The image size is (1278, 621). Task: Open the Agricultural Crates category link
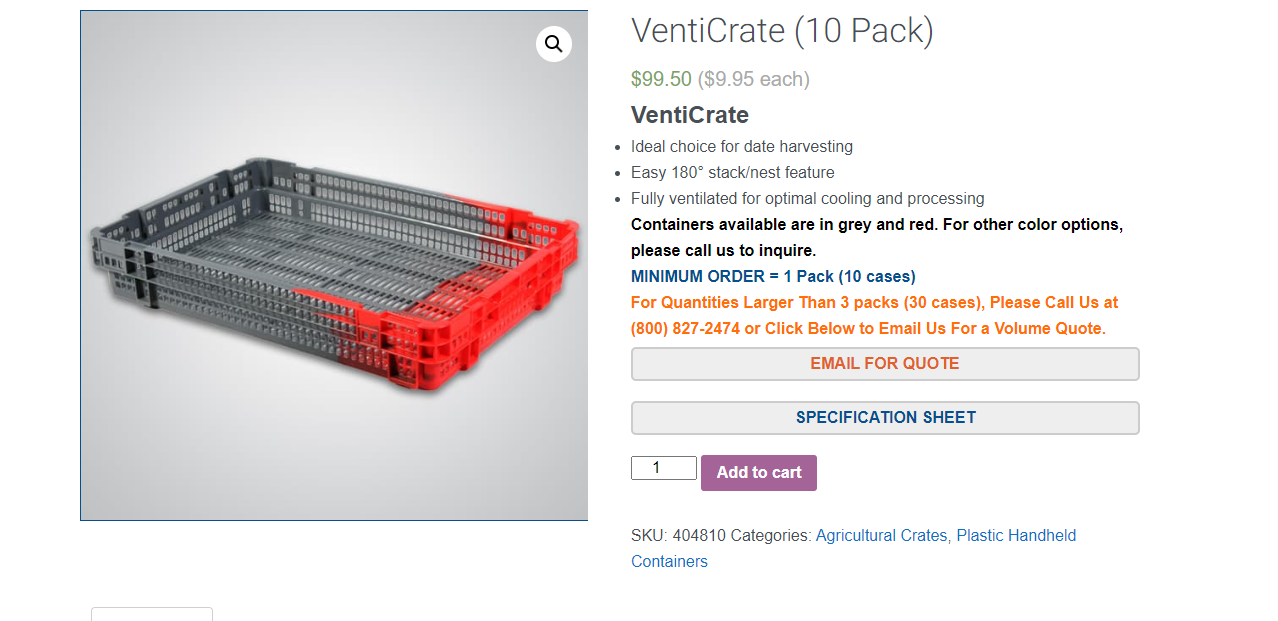point(881,536)
